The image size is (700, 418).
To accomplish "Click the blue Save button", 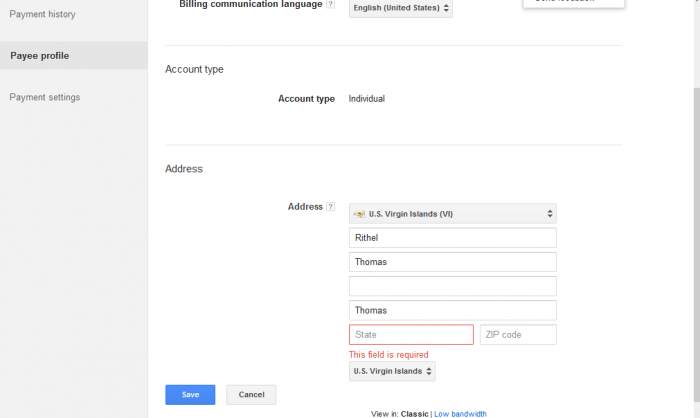I will pos(190,395).
